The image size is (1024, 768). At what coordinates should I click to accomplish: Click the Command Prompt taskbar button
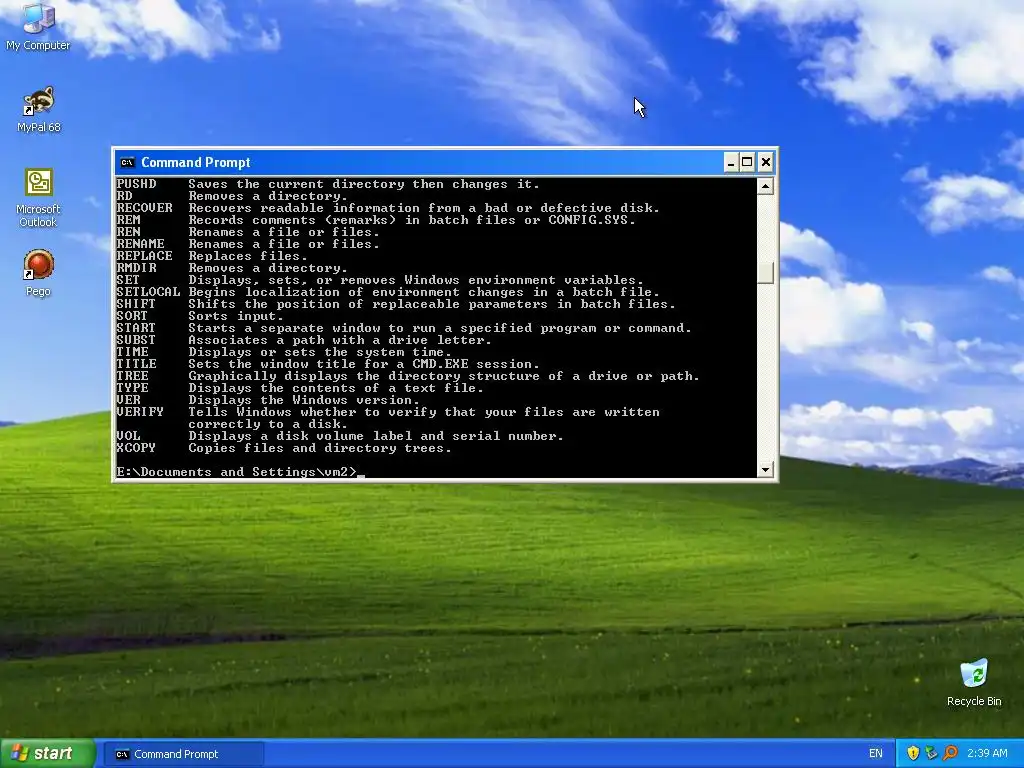[184, 754]
